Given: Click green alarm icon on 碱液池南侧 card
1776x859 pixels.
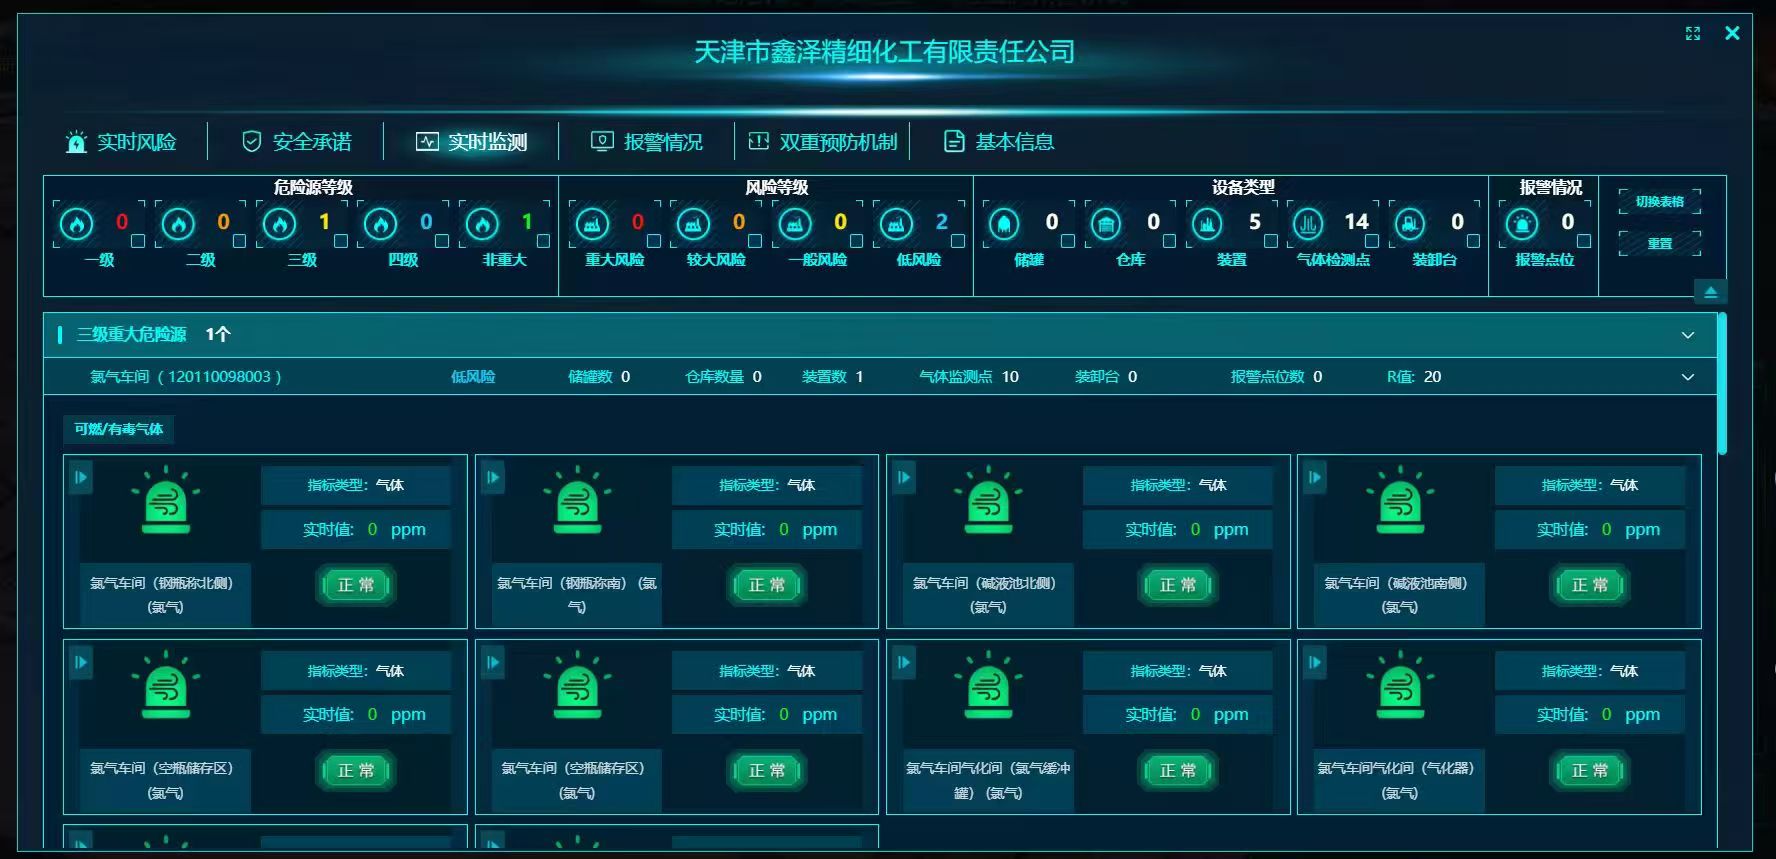Looking at the screenshot, I should pos(1400,499).
